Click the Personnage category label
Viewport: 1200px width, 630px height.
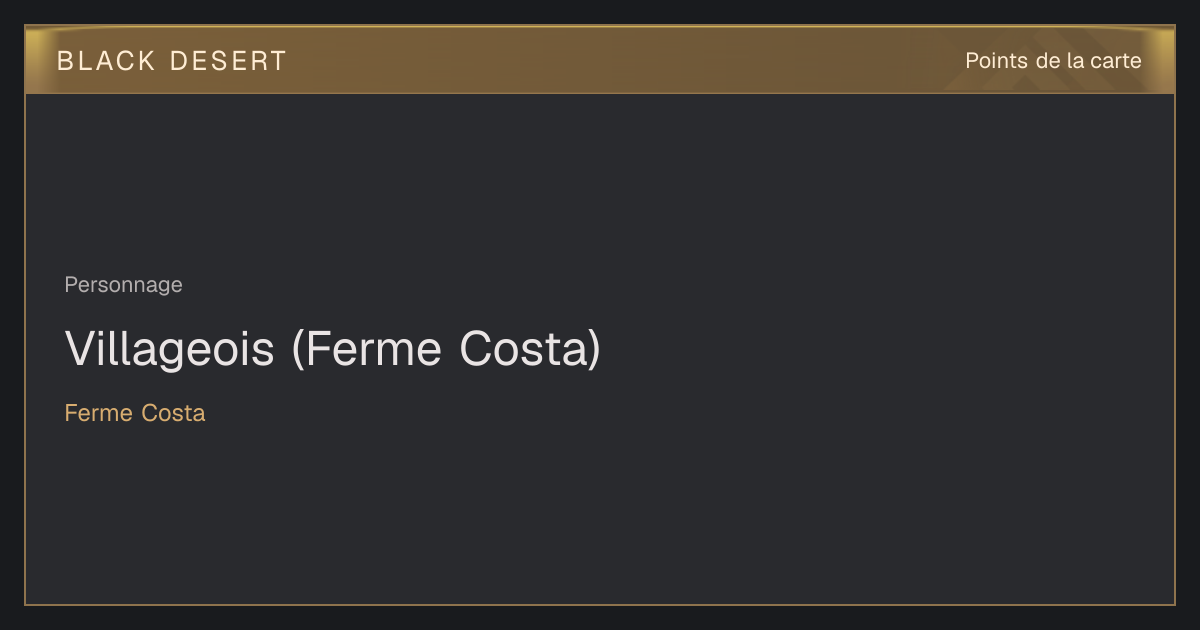pyautogui.click(x=123, y=285)
